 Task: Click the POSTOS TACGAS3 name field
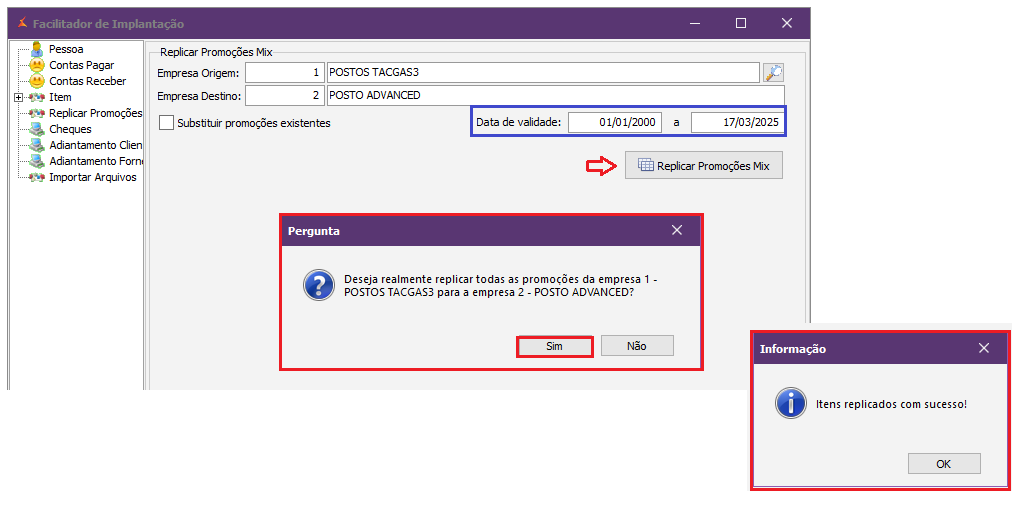point(543,72)
